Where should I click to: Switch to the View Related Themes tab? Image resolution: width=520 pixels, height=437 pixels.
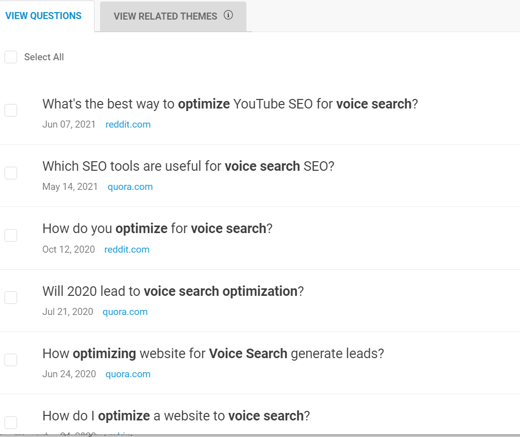tap(173, 16)
